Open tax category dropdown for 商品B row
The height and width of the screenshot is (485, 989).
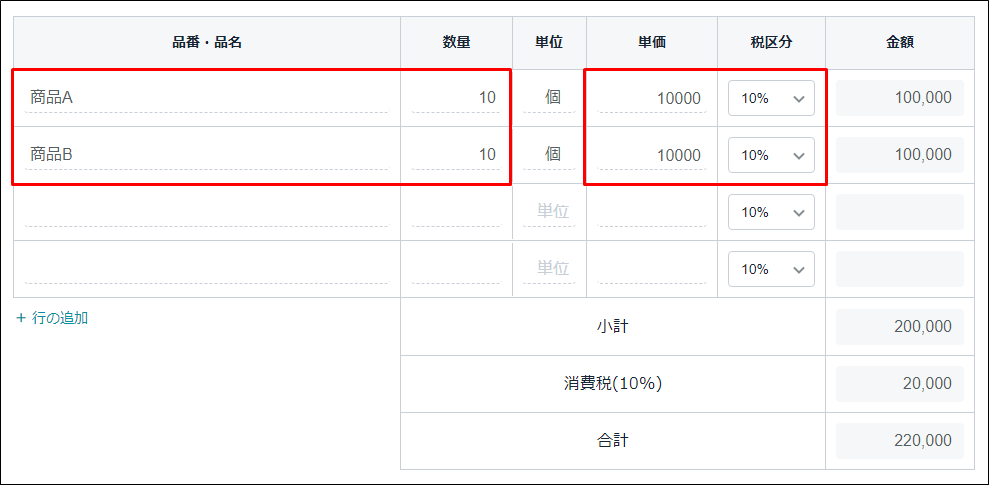click(x=771, y=155)
